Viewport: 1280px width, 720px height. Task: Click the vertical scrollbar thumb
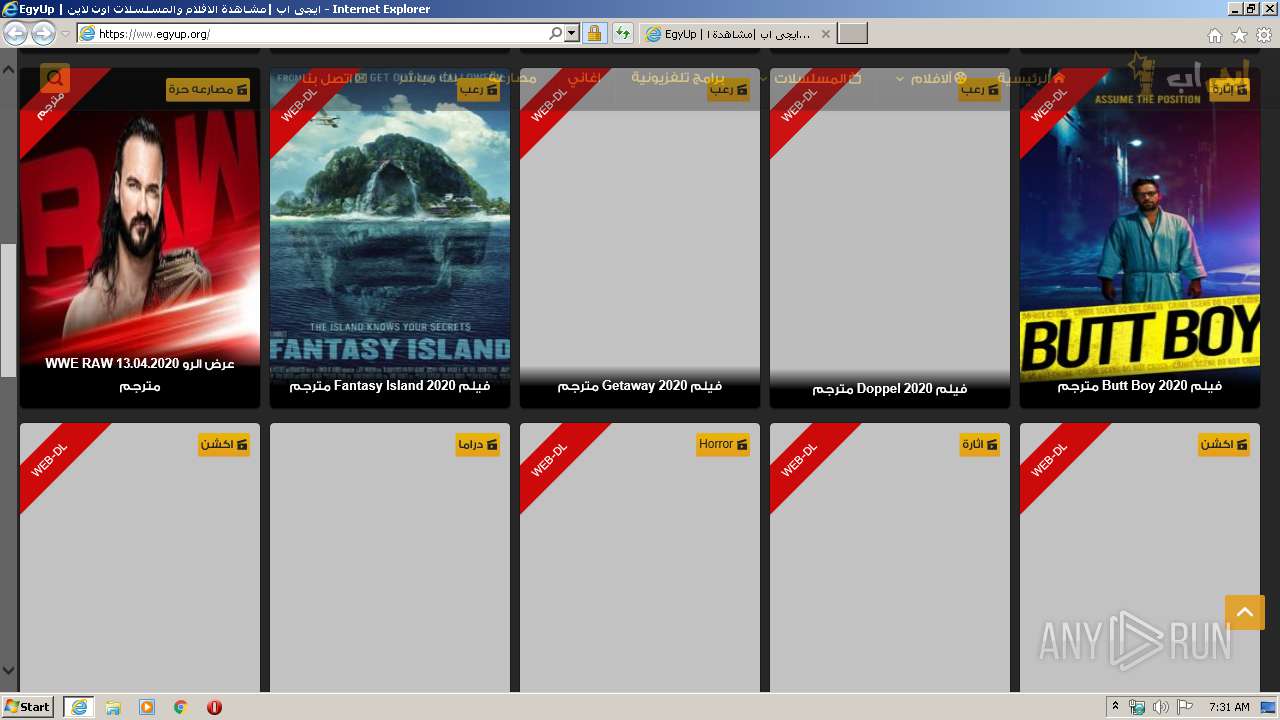[8, 310]
